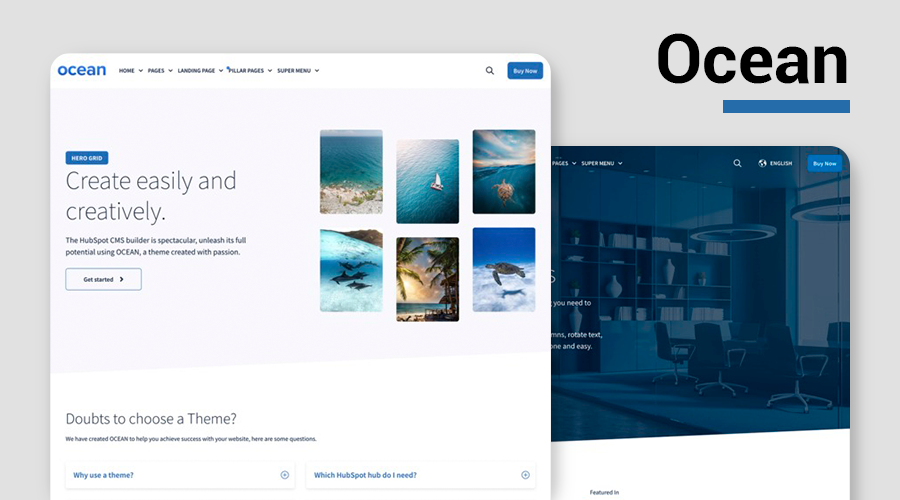Image resolution: width=900 pixels, height=500 pixels.
Task: Click the large 'Ocean' title text
Action: coord(752,60)
